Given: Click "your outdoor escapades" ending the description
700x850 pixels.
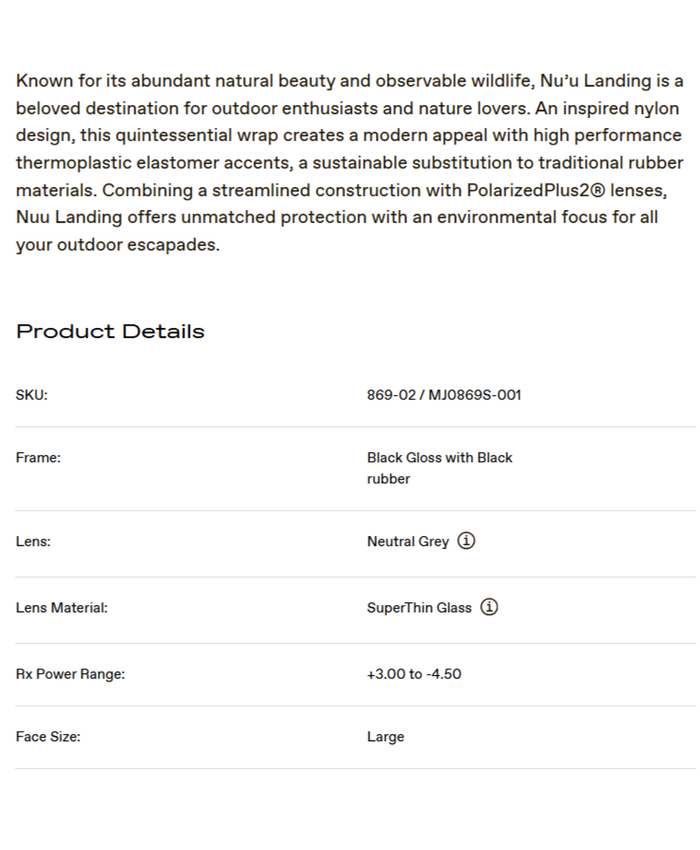Looking at the screenshot, I should click(117, 245).
